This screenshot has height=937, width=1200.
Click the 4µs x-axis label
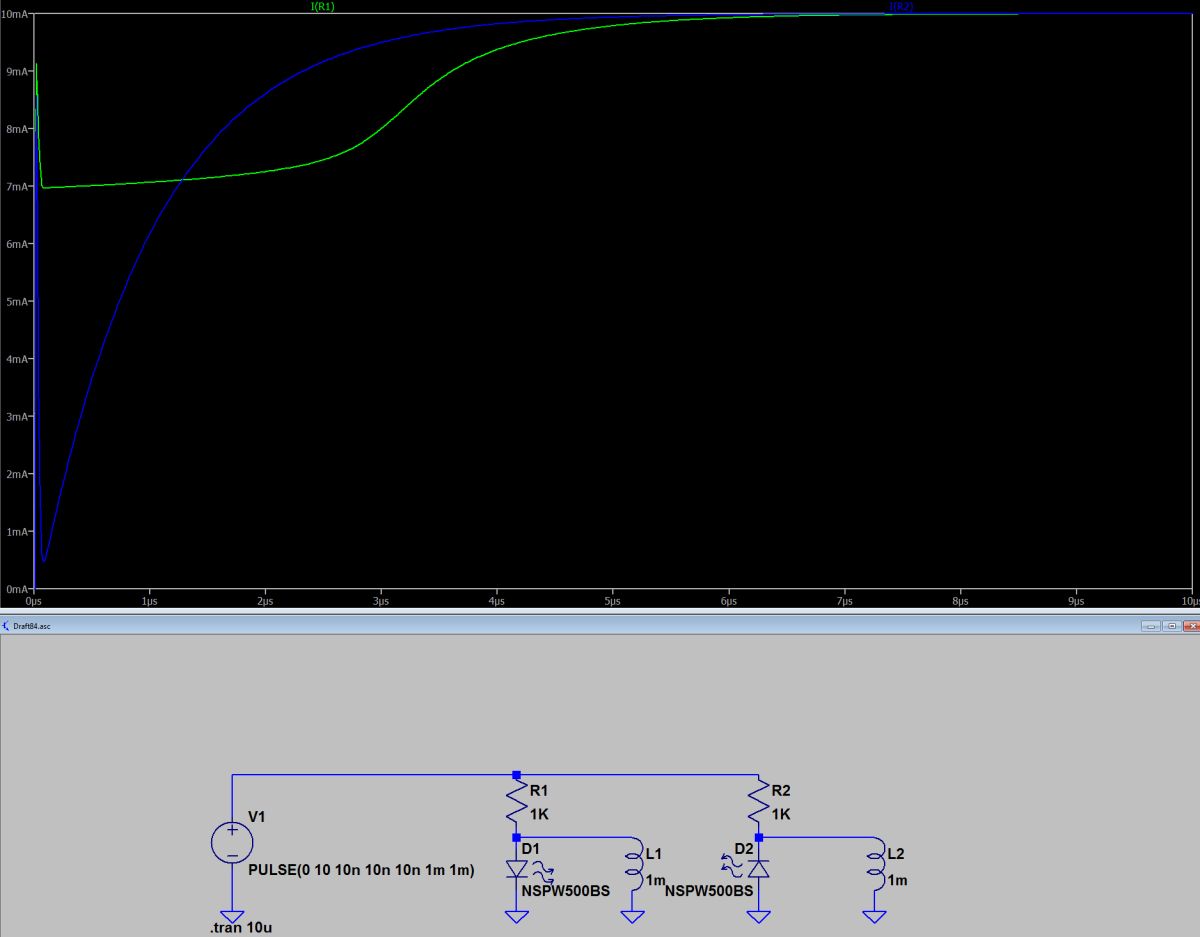497,602
